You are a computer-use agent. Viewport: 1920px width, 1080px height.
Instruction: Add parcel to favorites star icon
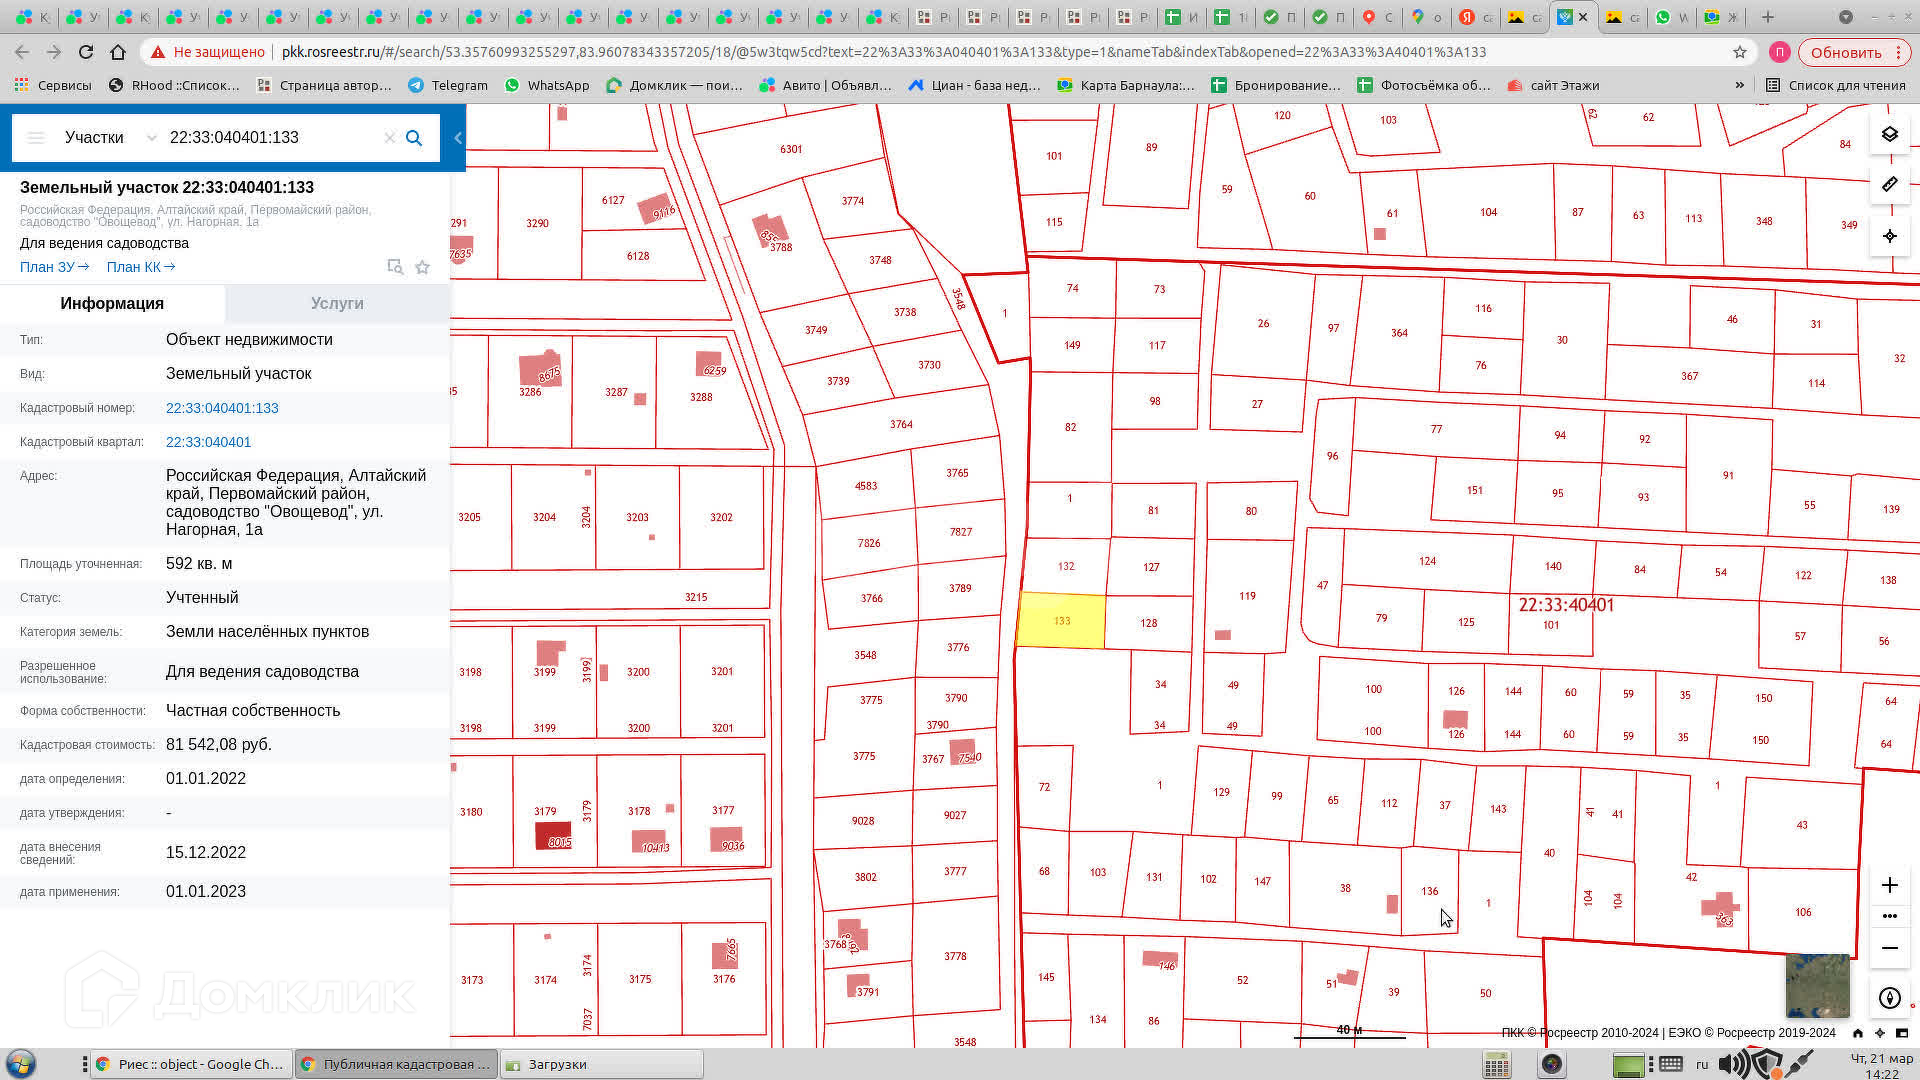pos(422,267)
